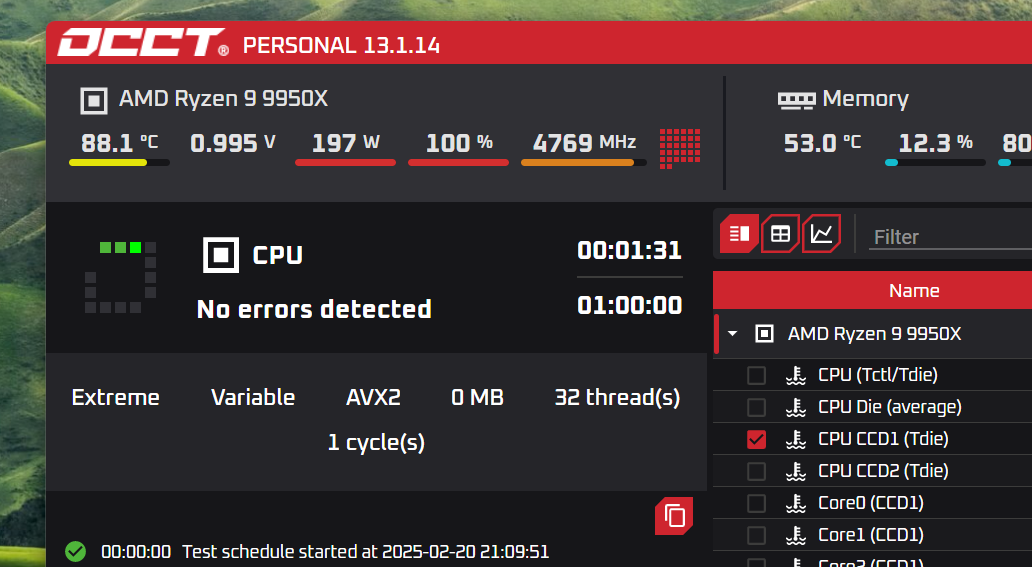The height and width of the screenshot is (567, 1032).
Task: Click the AMD Ryzen 9 9950X processor icon
Action: [94, 100]
